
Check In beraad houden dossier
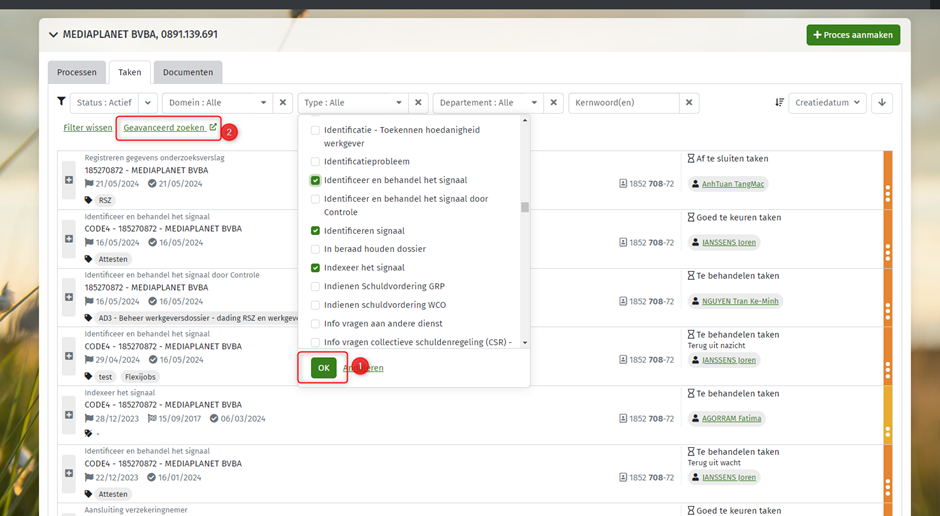[x=315, y=249]
